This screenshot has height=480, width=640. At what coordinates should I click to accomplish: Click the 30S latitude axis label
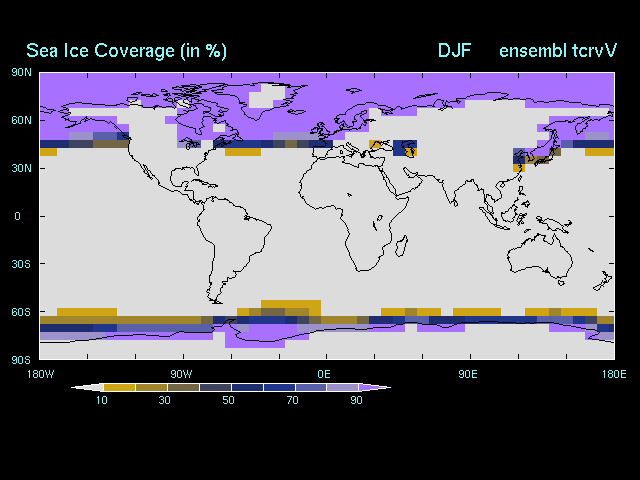[20, 264]
